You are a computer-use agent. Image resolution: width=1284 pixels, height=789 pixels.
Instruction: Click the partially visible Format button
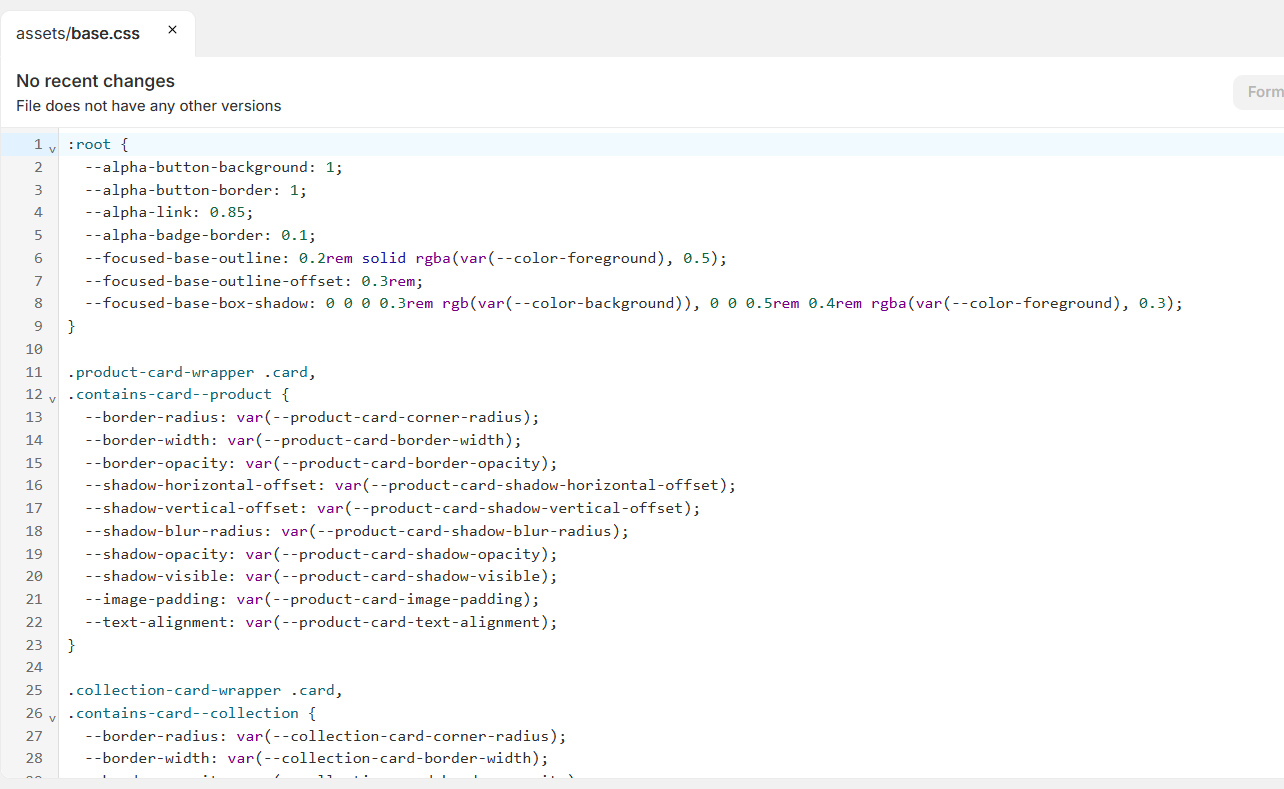(x=1259, y=92)
